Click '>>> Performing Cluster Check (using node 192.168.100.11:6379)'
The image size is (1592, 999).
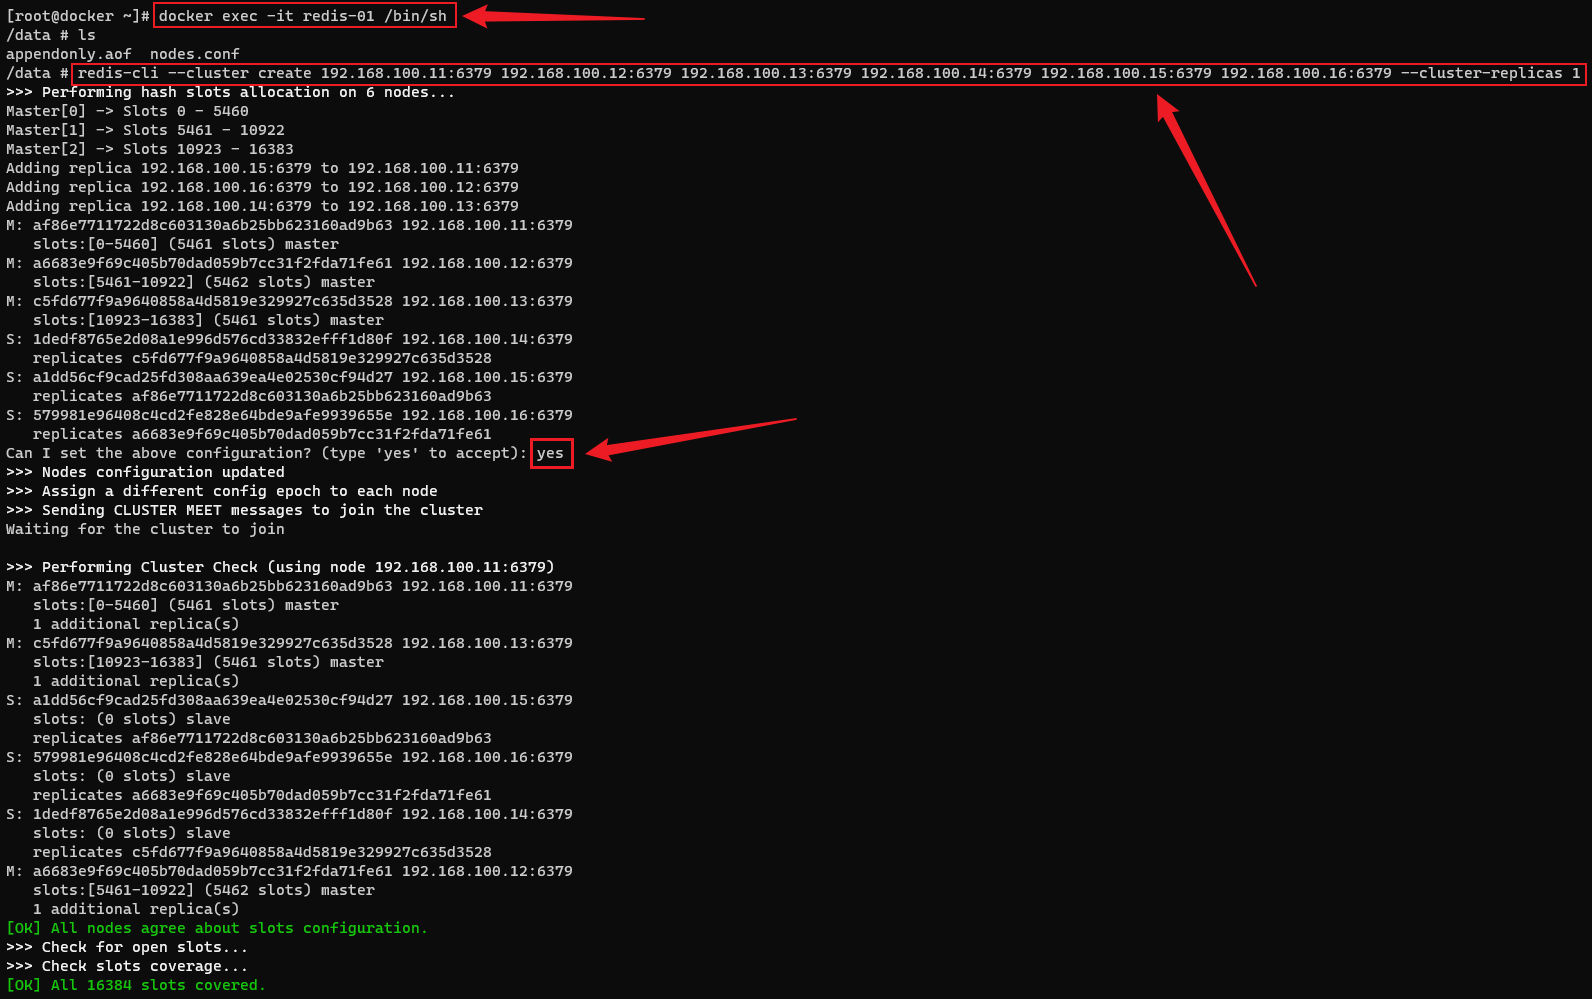click(280, 567)
